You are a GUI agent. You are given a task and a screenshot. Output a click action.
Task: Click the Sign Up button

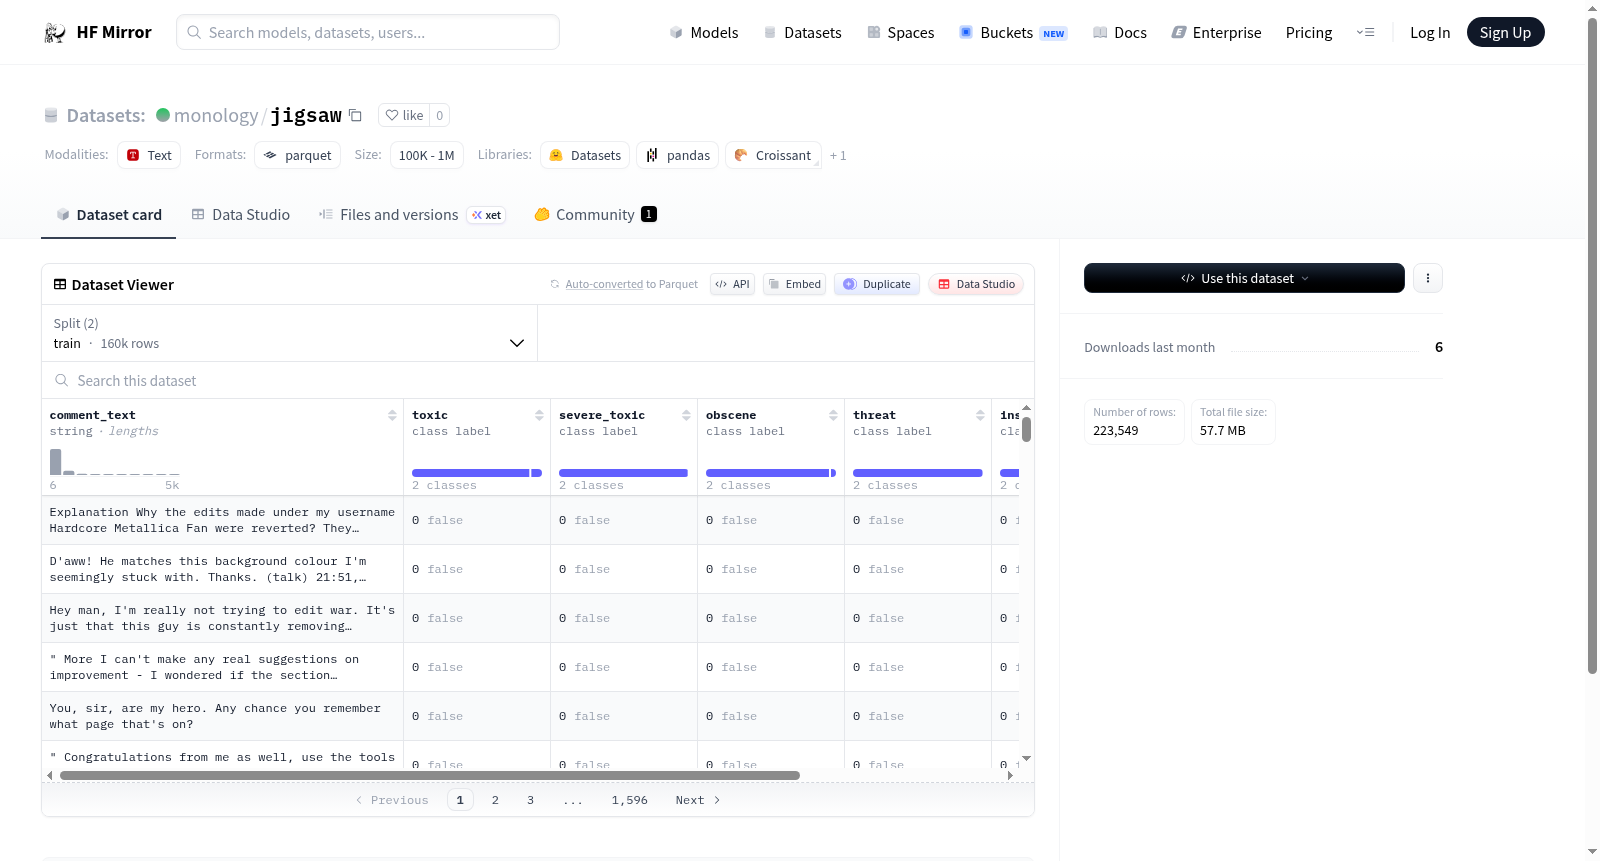tap(1505, 33)
